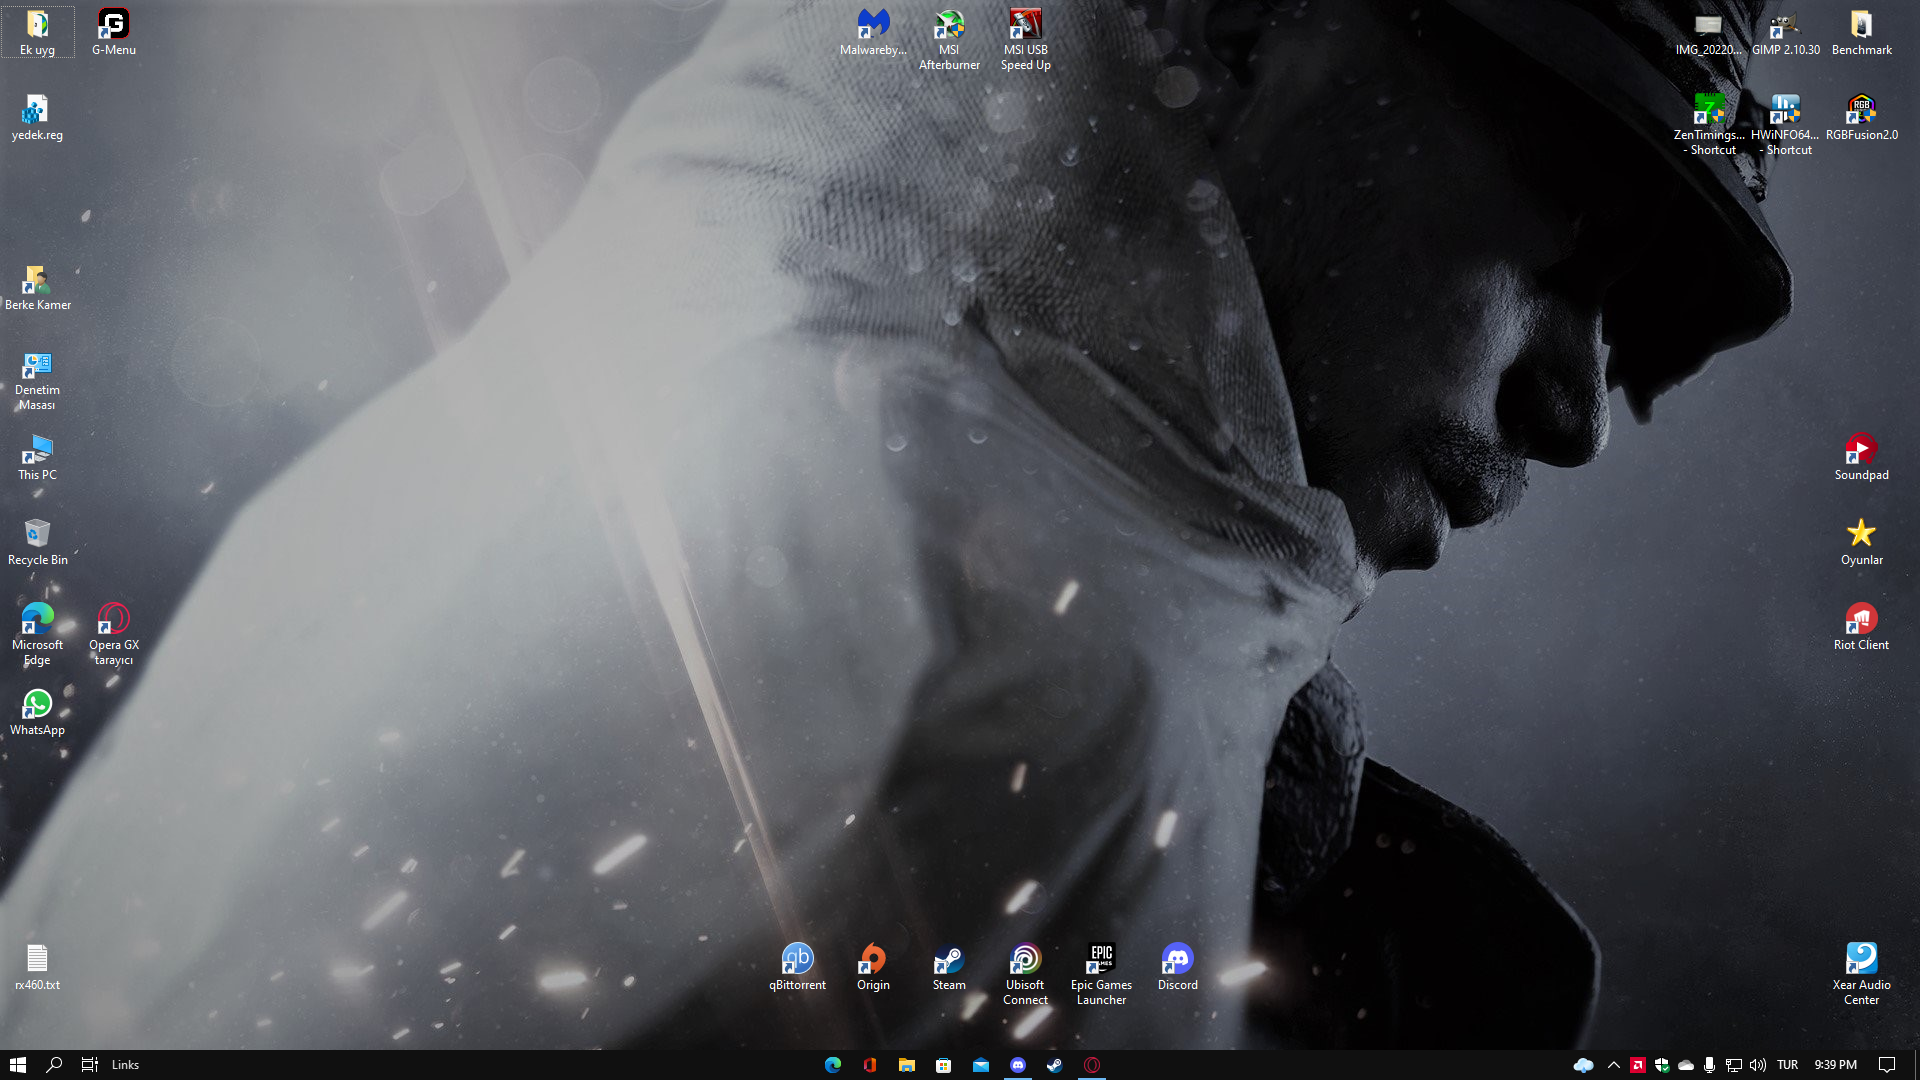Screen dimensions: 1920x1080
Task: Open Task View in the taskbar
Action: point(89,1065)
